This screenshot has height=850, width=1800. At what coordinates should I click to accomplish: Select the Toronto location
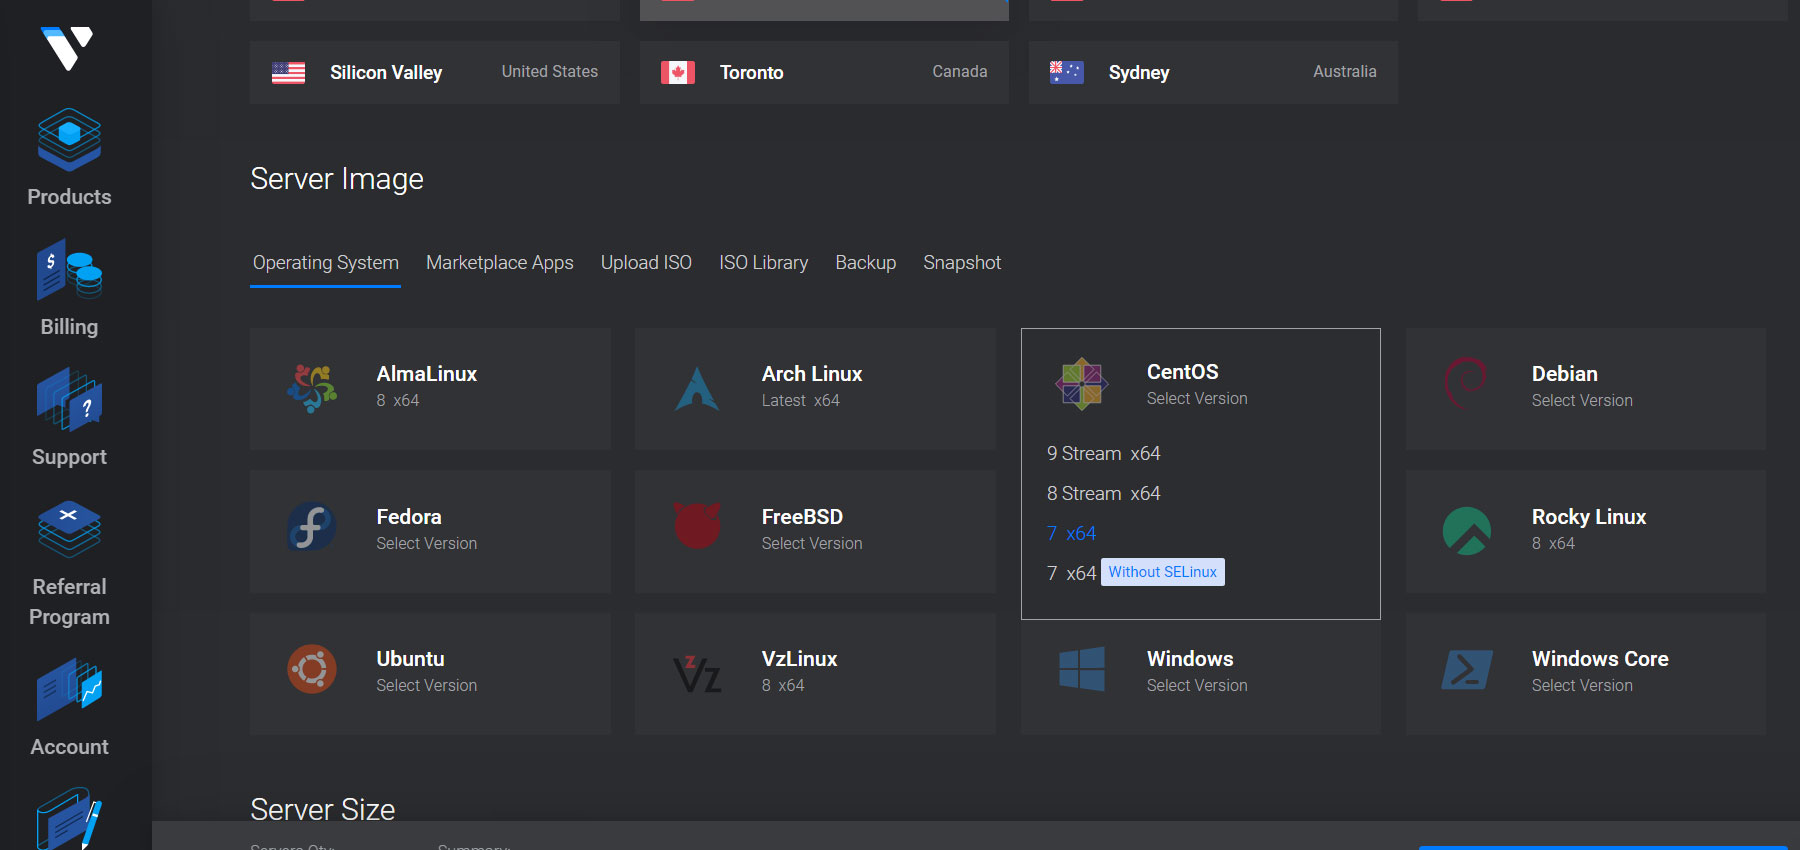824,72
